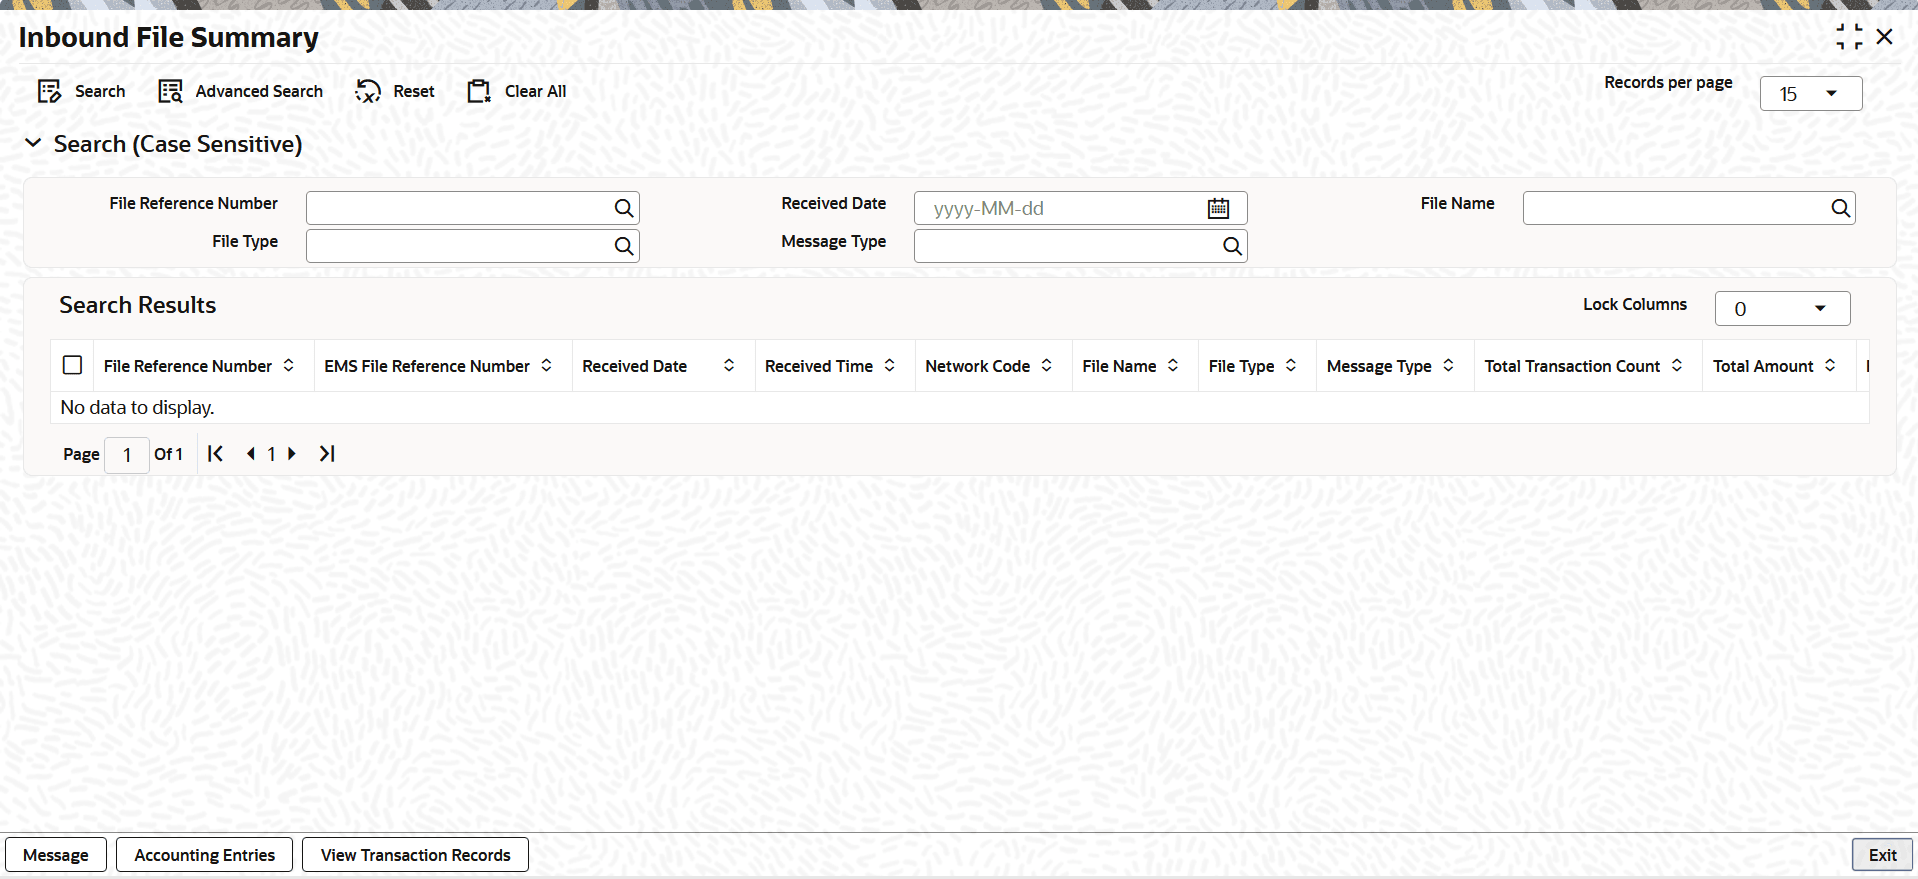Collapse the Search (Case Sensitive) section
This screenshot has height=879, width=1918.
(33, 144)
